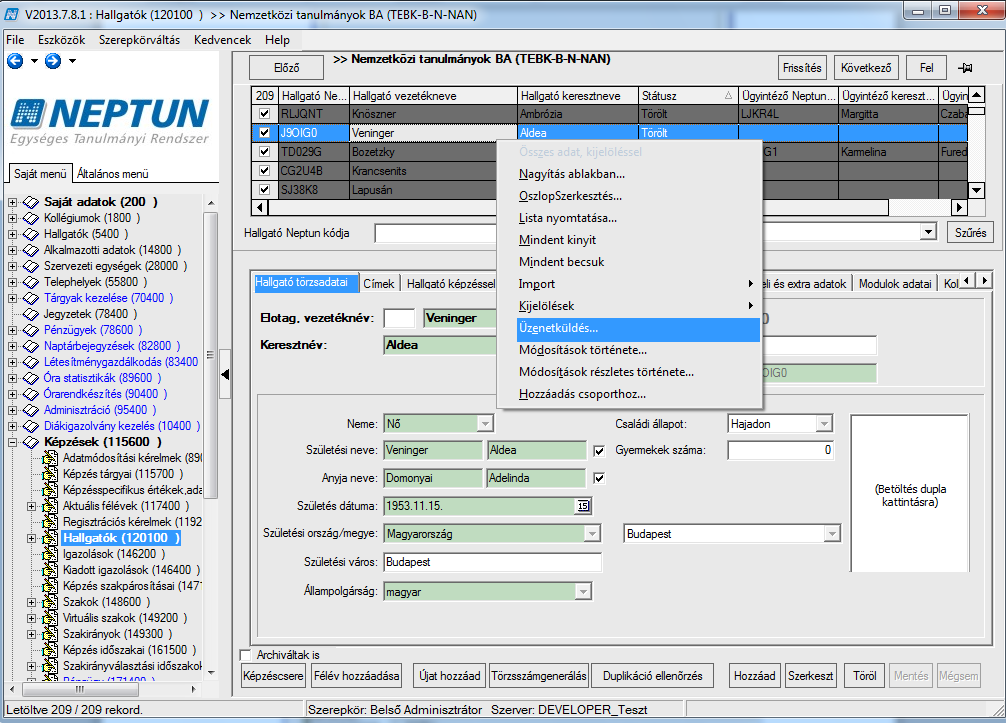The image size is (1006, 723).
Task: Click the Gyermekek száma input field
Action: 781,450
